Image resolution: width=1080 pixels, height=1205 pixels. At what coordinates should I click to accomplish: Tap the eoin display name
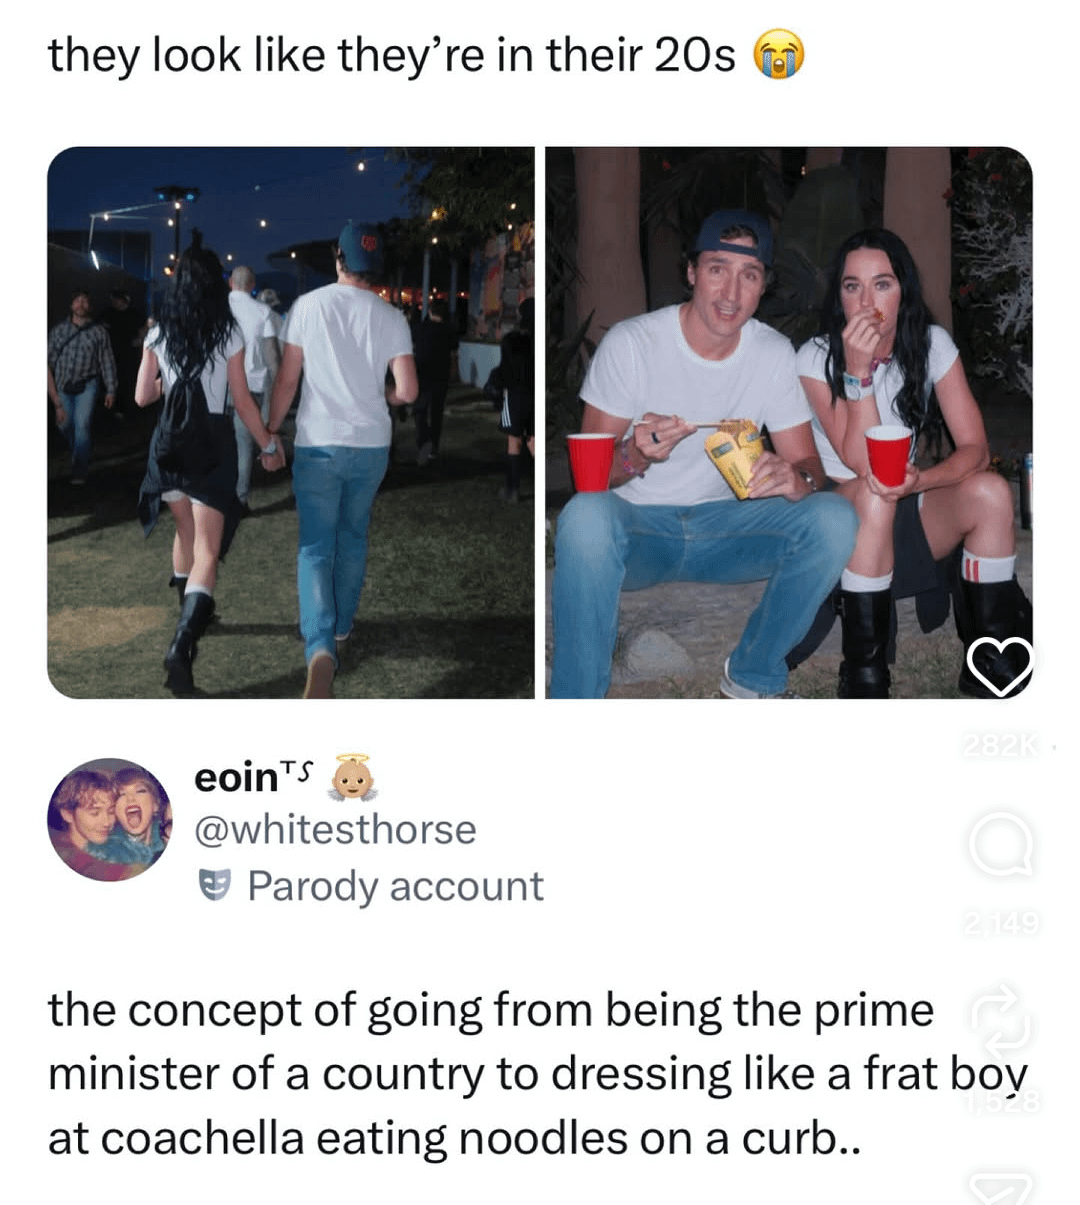[x=236, y=777]
